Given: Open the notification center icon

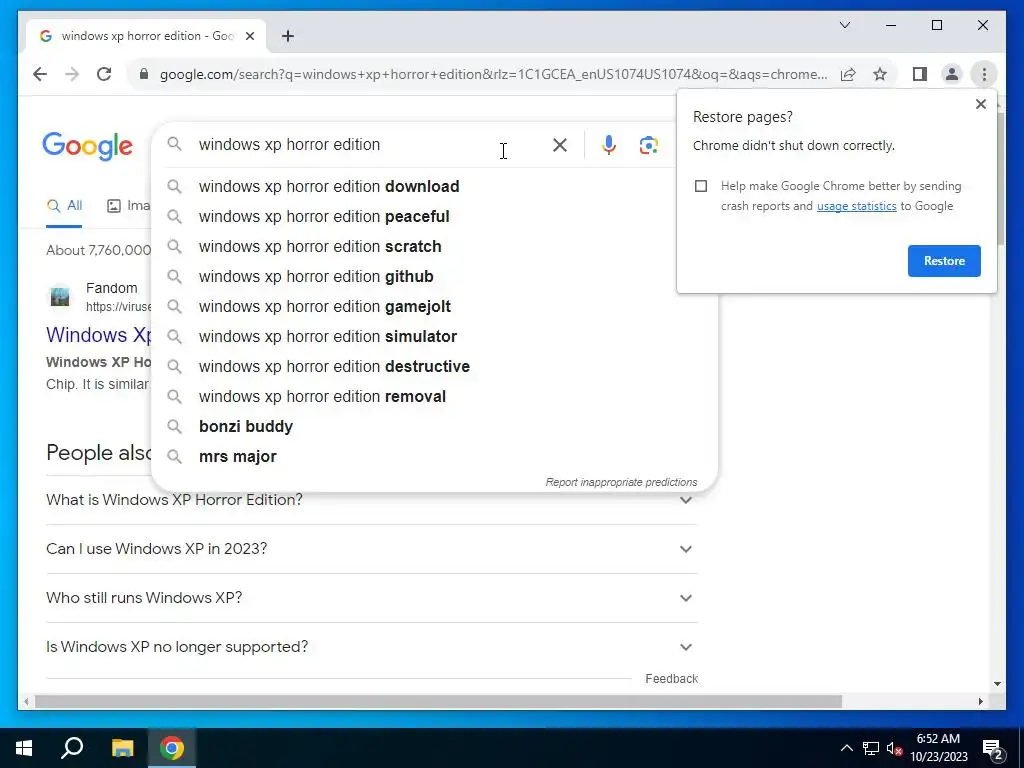Looking at the screenshot, I should (x=993, y=749).
